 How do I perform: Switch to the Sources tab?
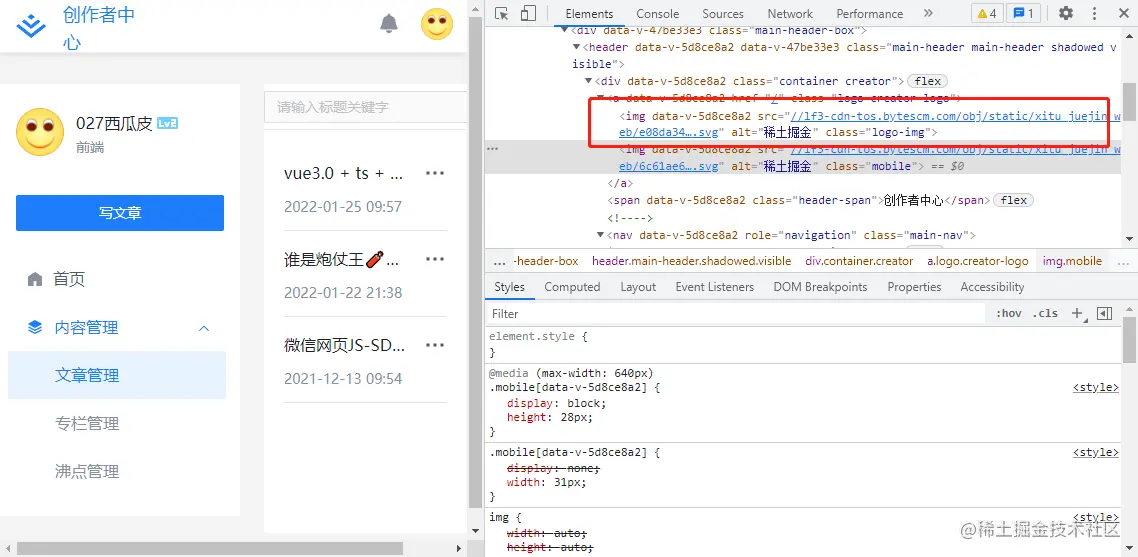(723, 14)
